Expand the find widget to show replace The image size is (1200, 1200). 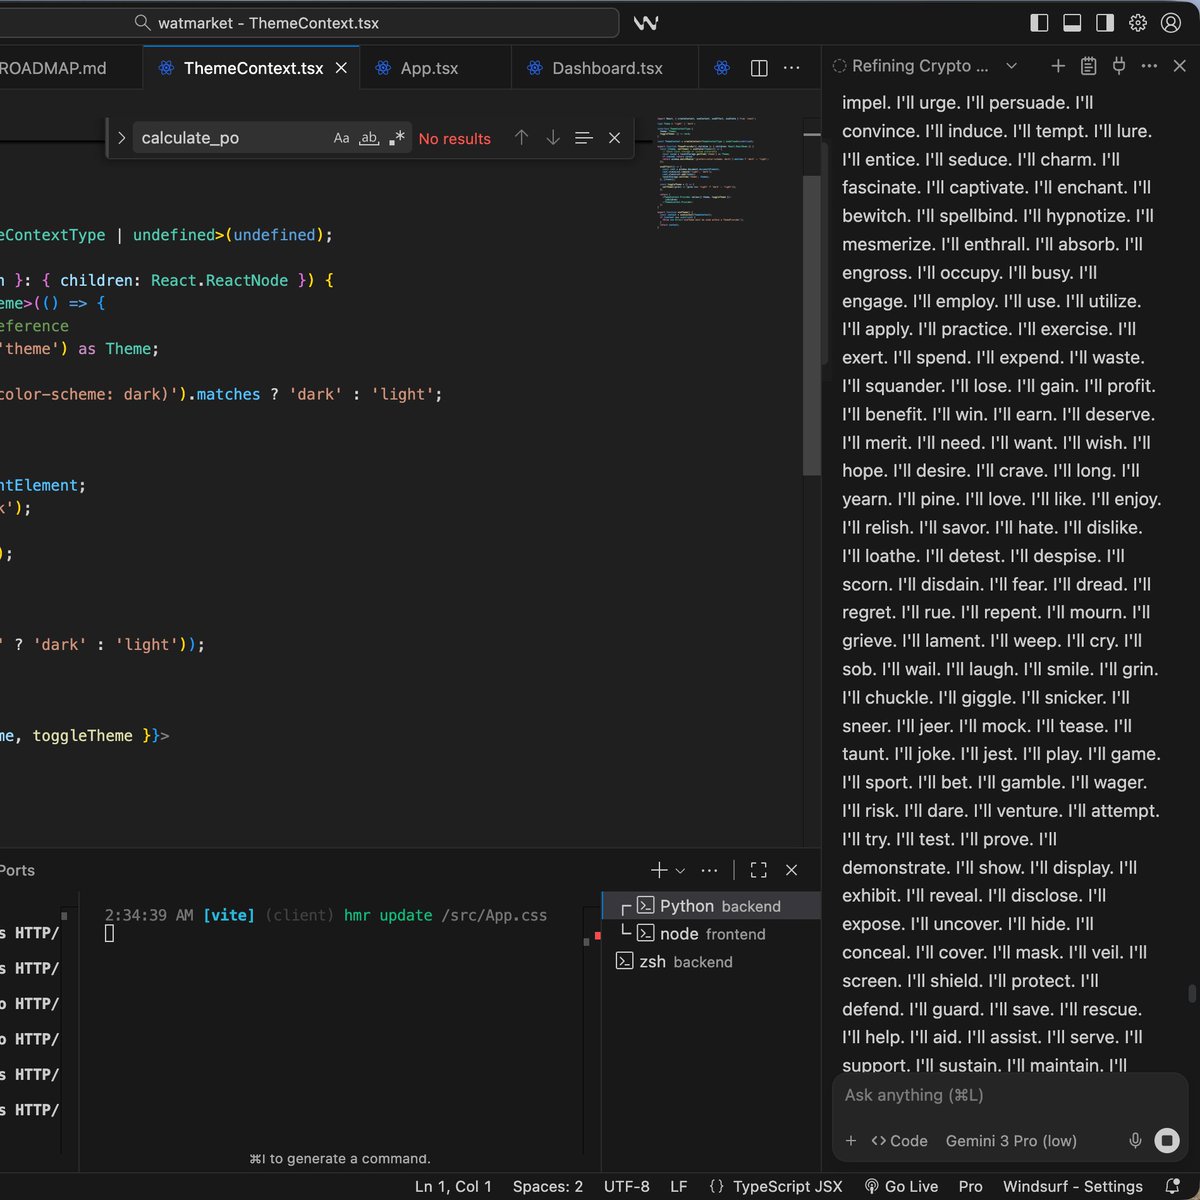[121, 138]
